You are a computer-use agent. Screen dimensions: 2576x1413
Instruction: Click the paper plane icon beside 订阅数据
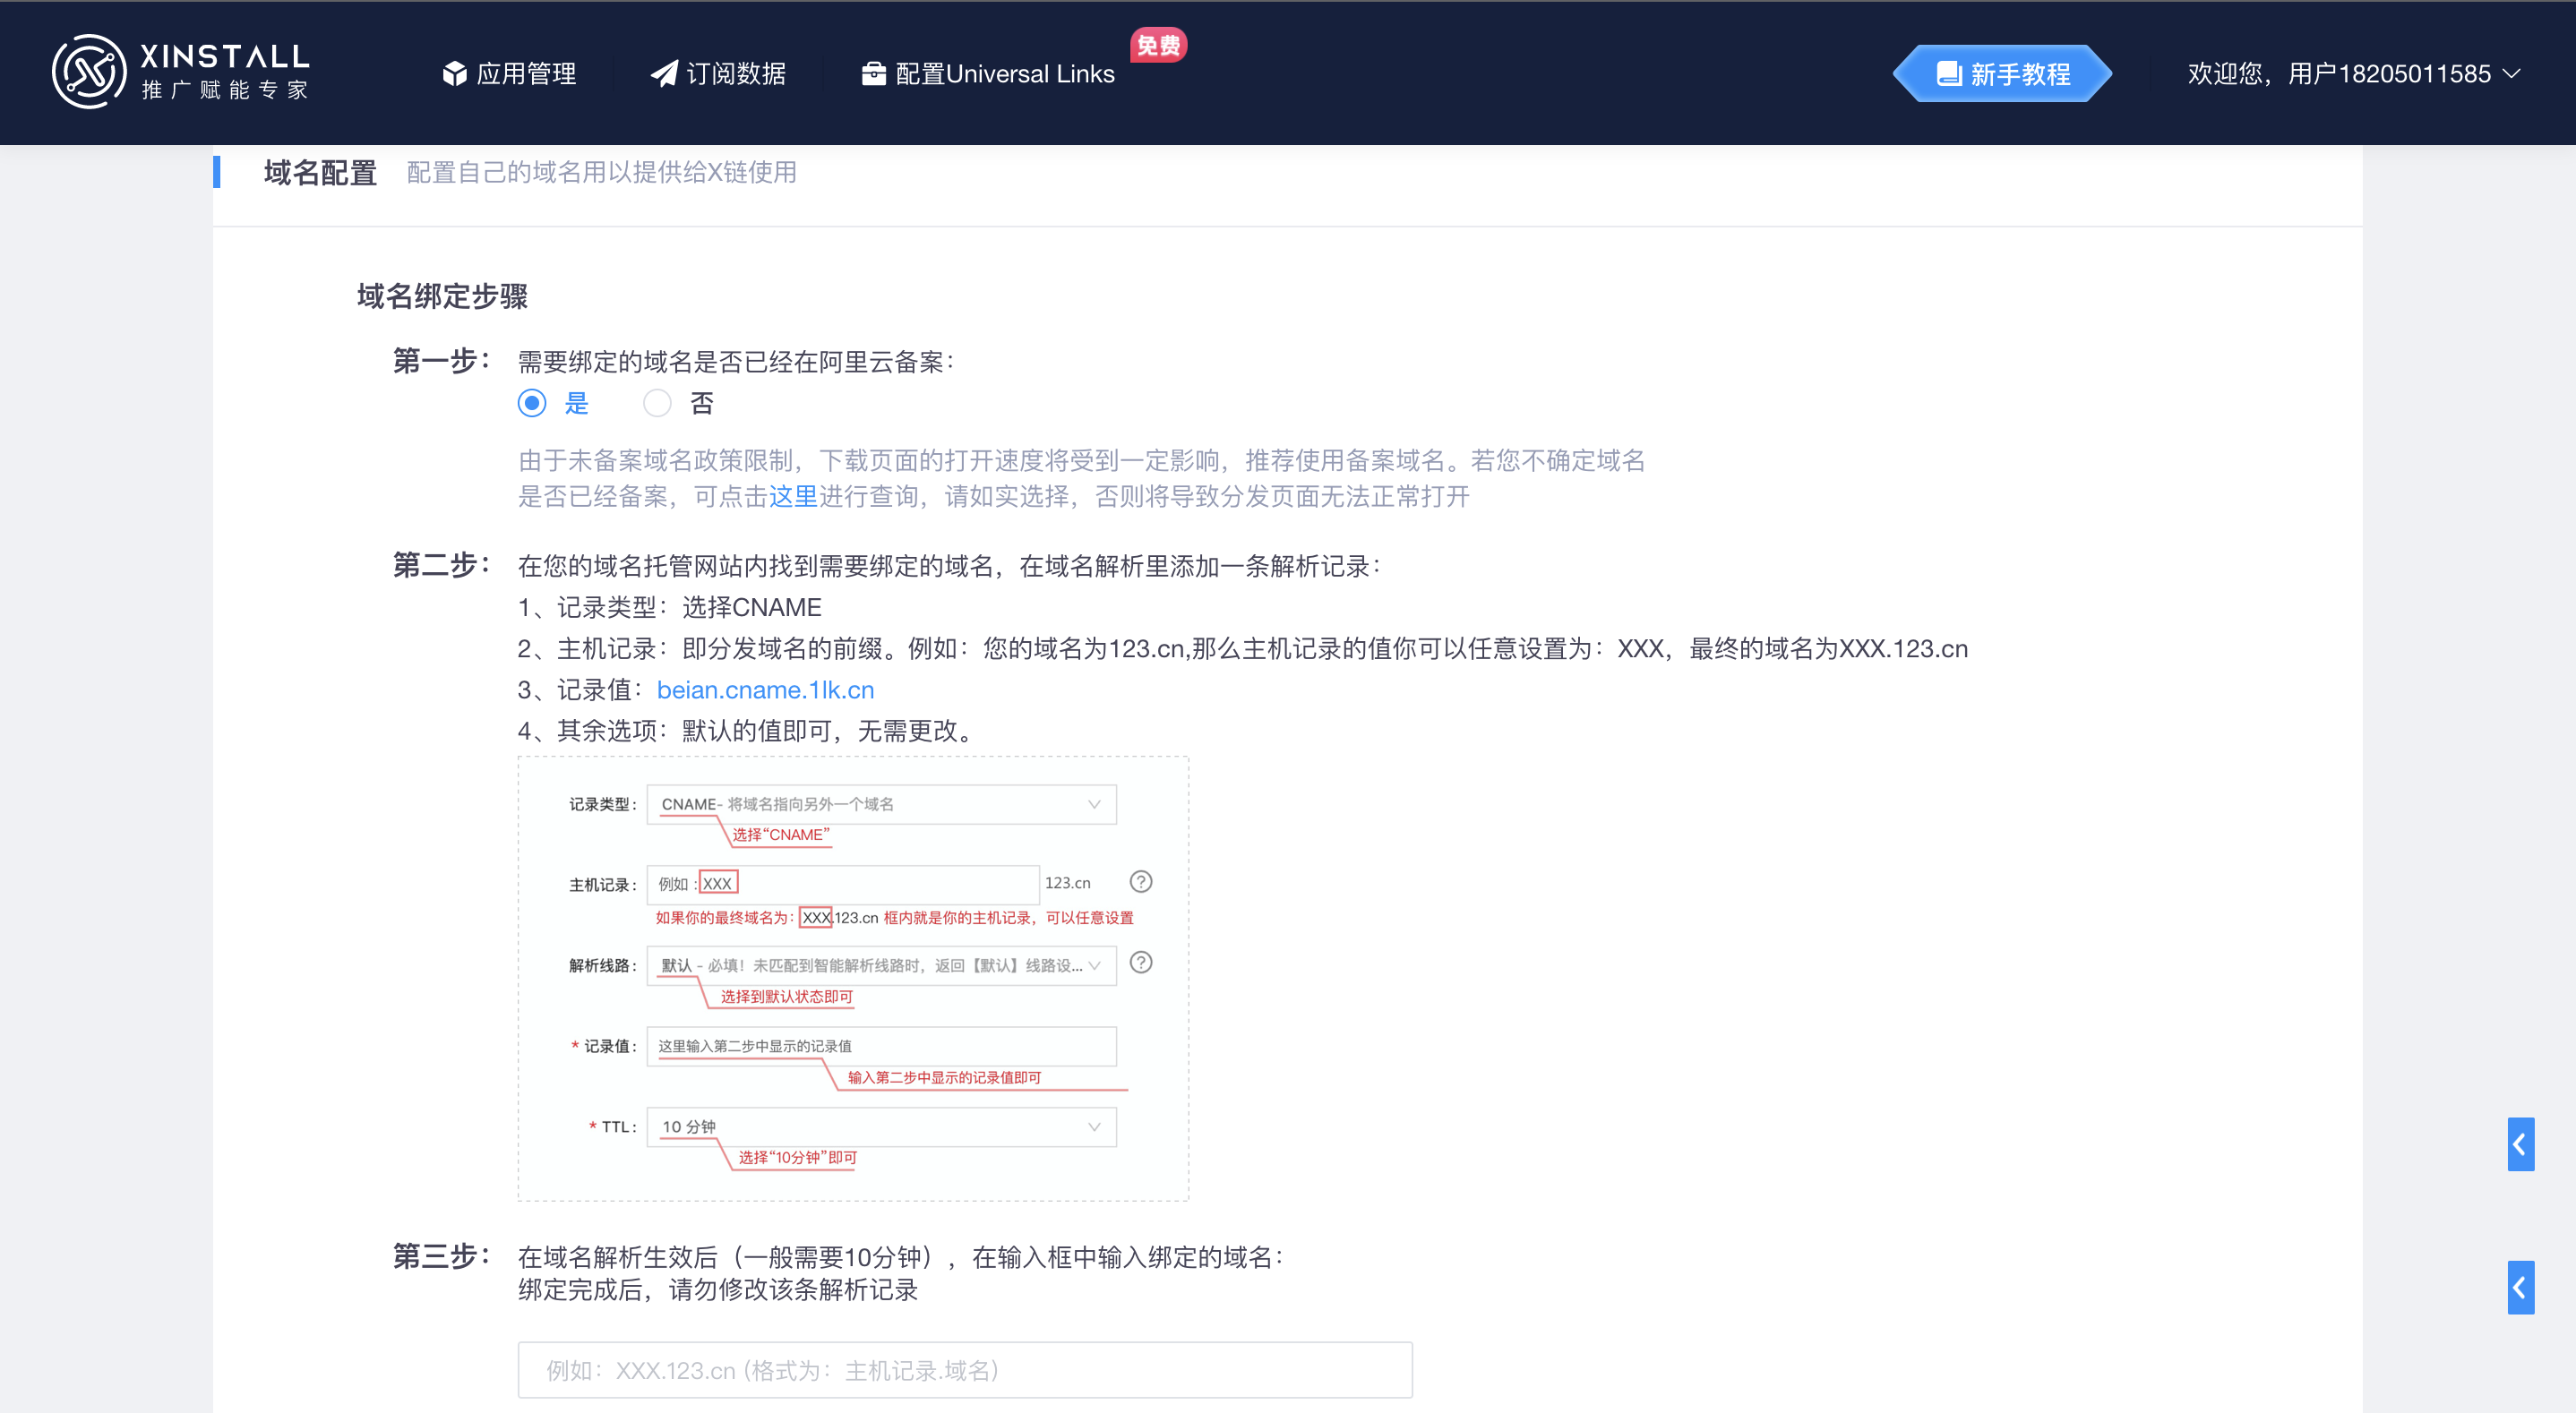pos(664,74)
